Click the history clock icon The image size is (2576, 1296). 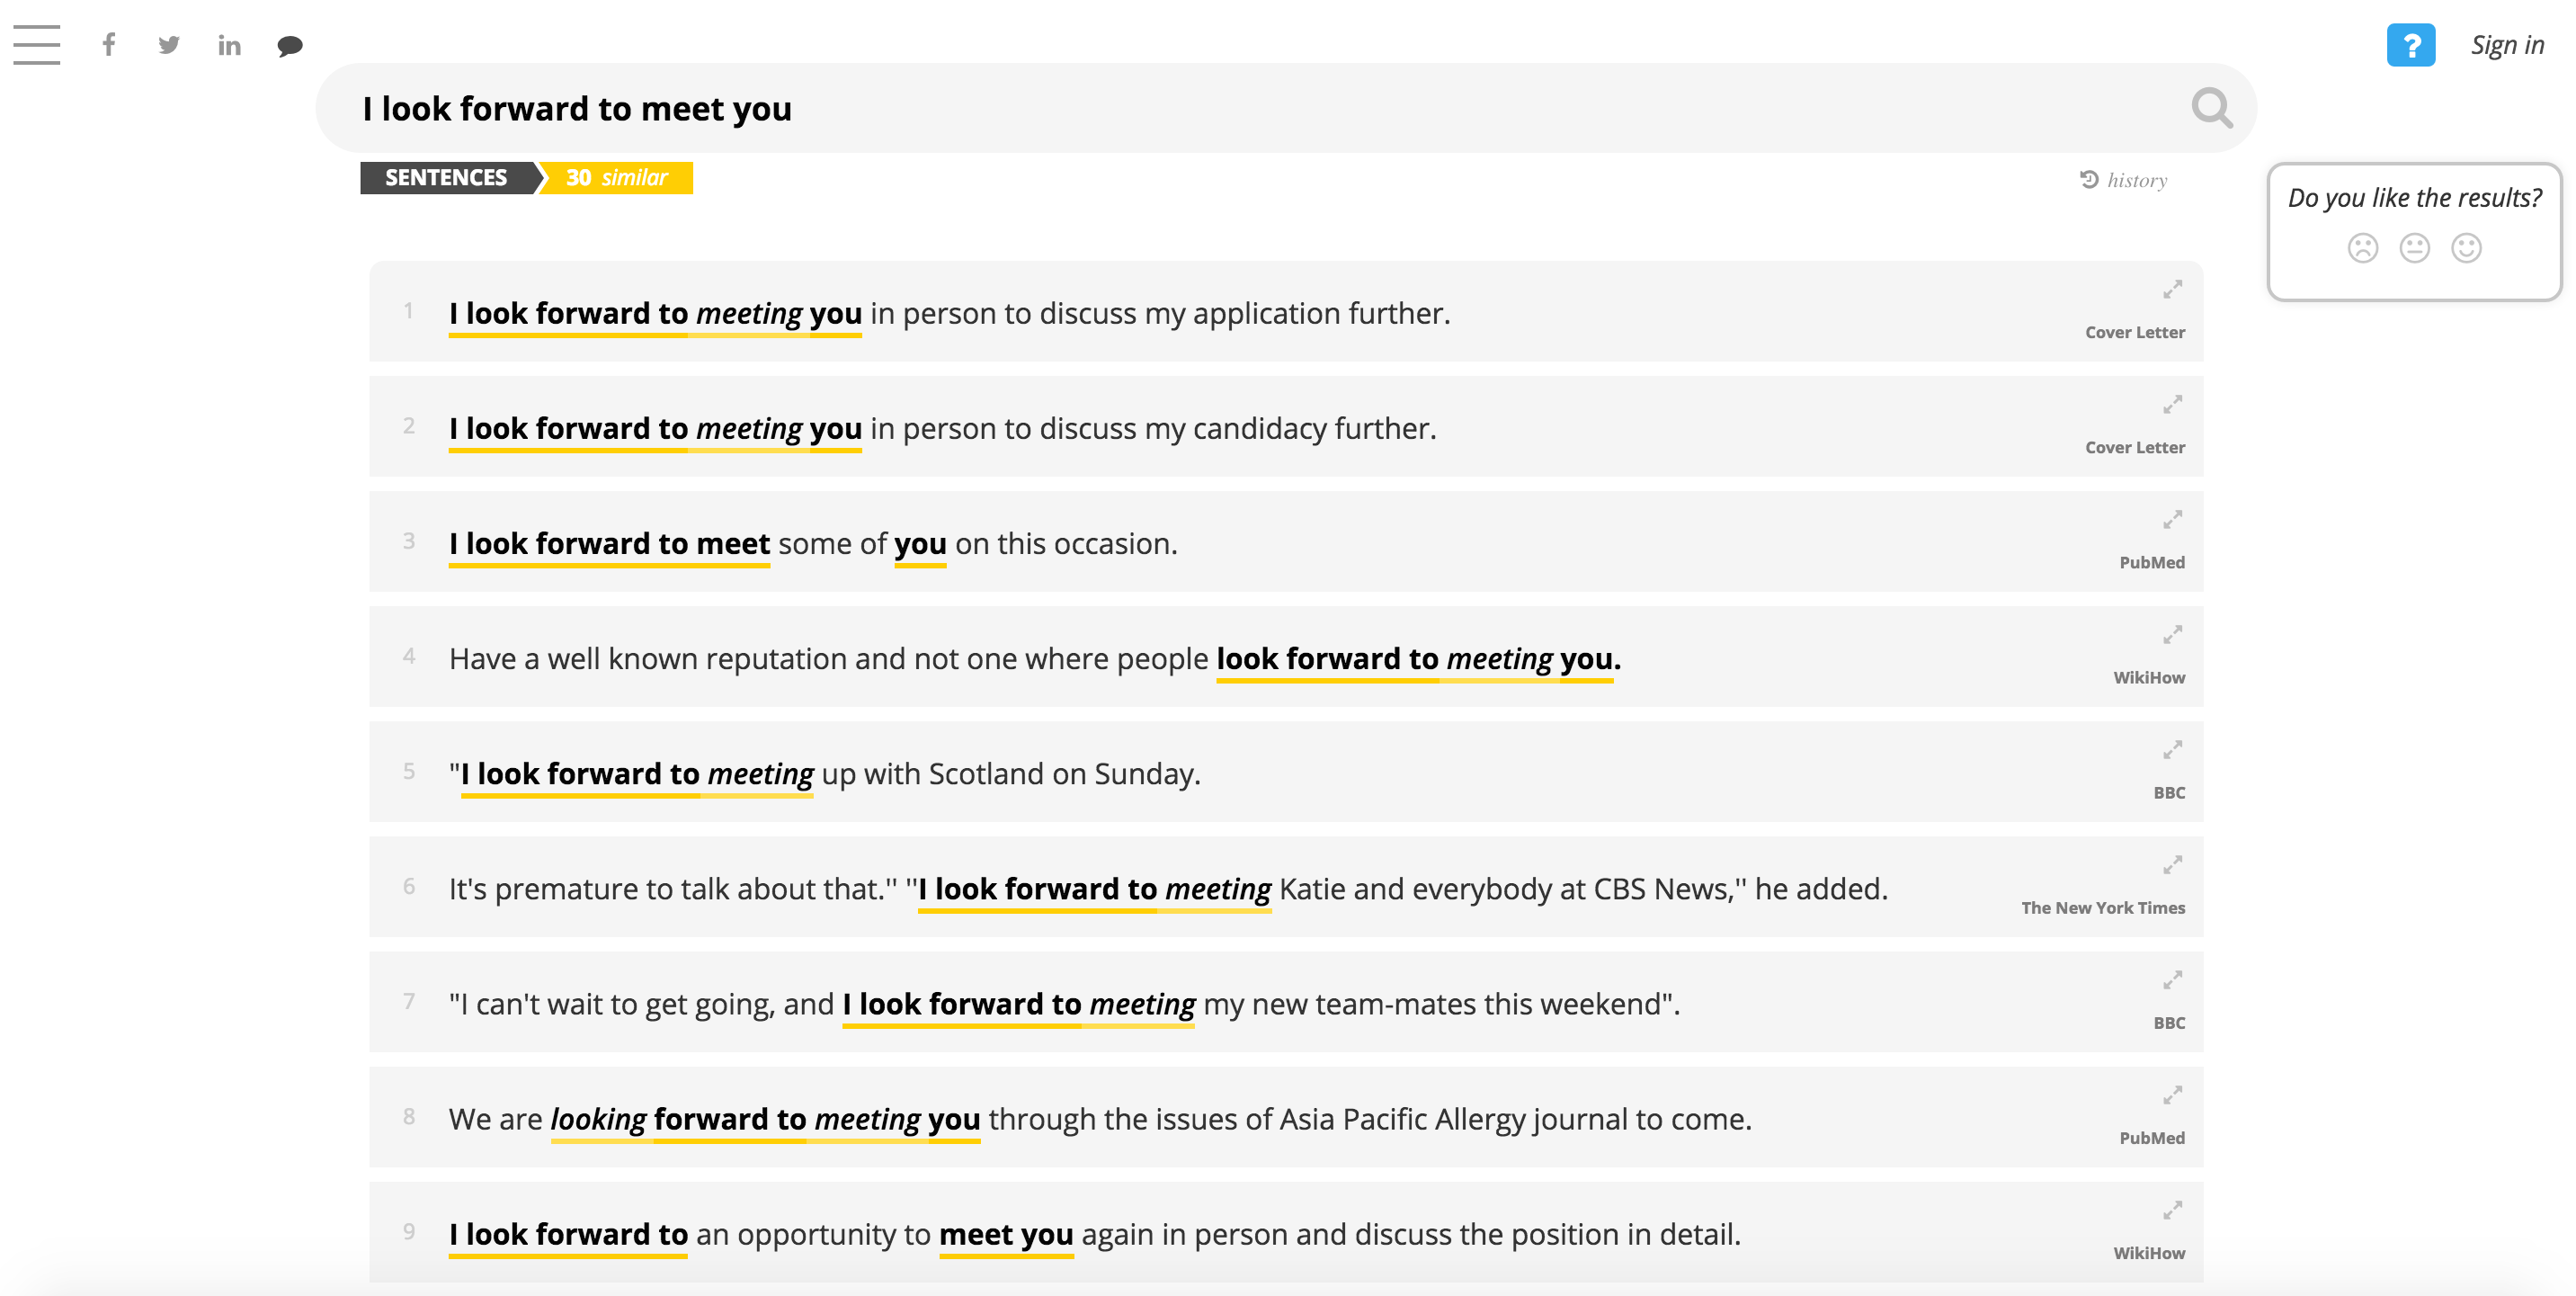tap(2089, 180)
